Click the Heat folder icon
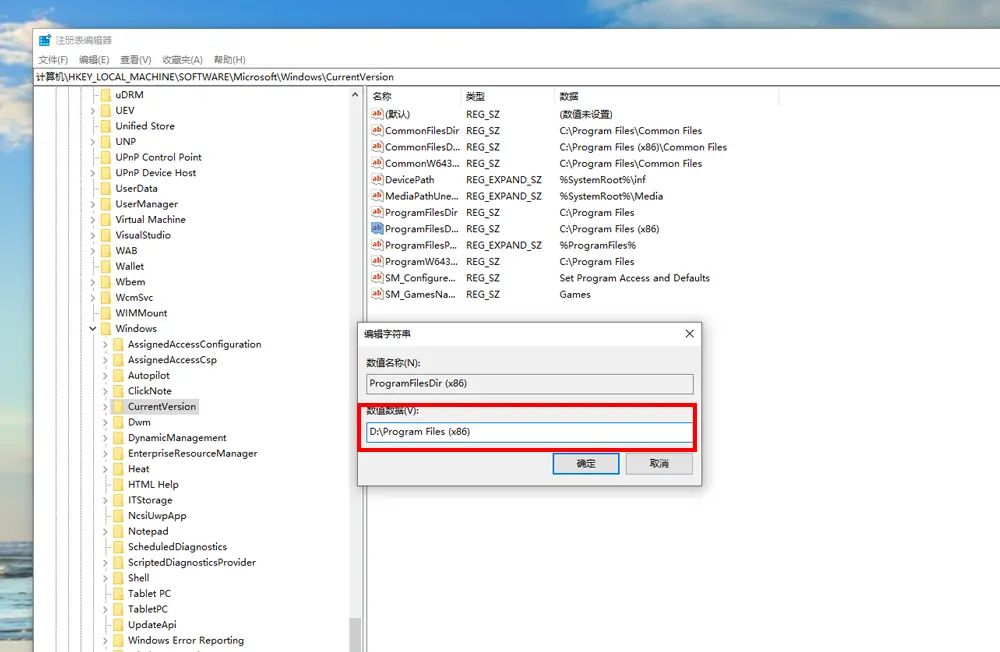The image size is (1000, 652). pos(118,469)
